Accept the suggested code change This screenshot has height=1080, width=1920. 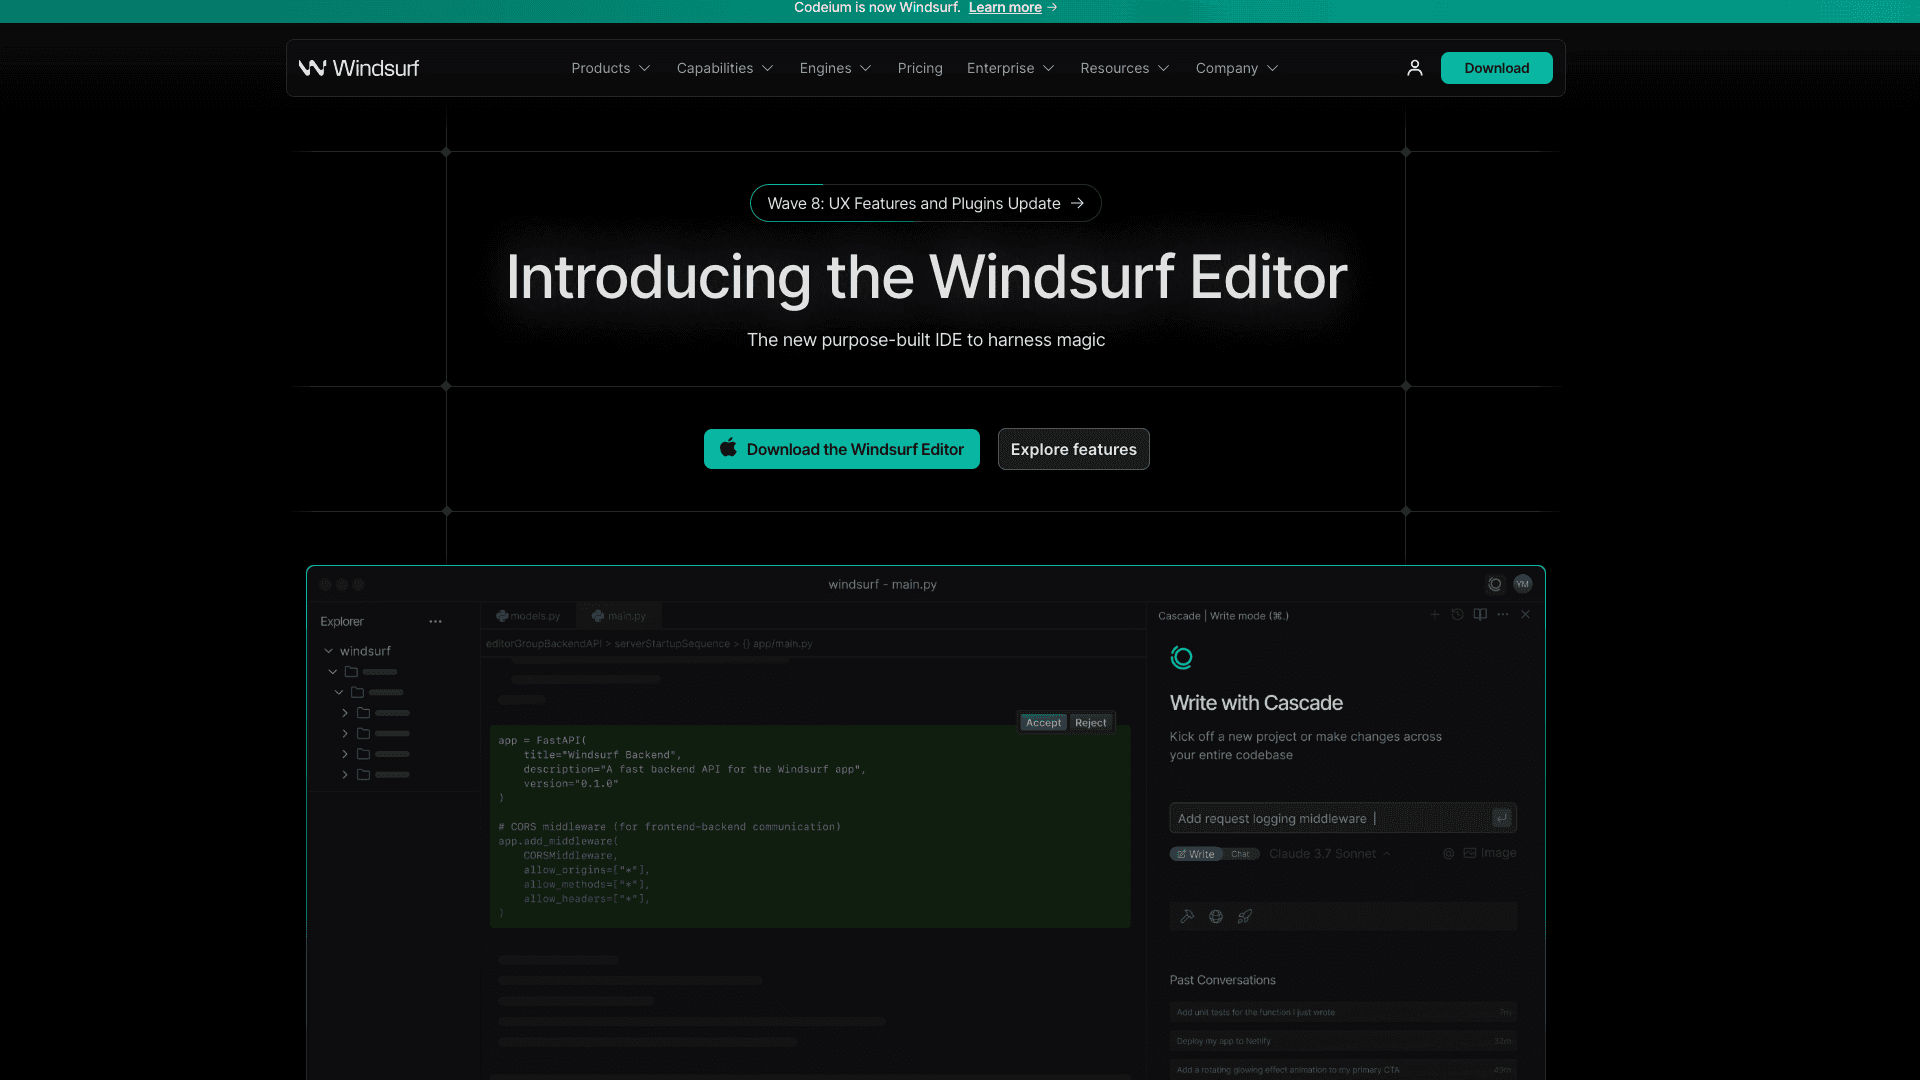[x=1043, y=723]
